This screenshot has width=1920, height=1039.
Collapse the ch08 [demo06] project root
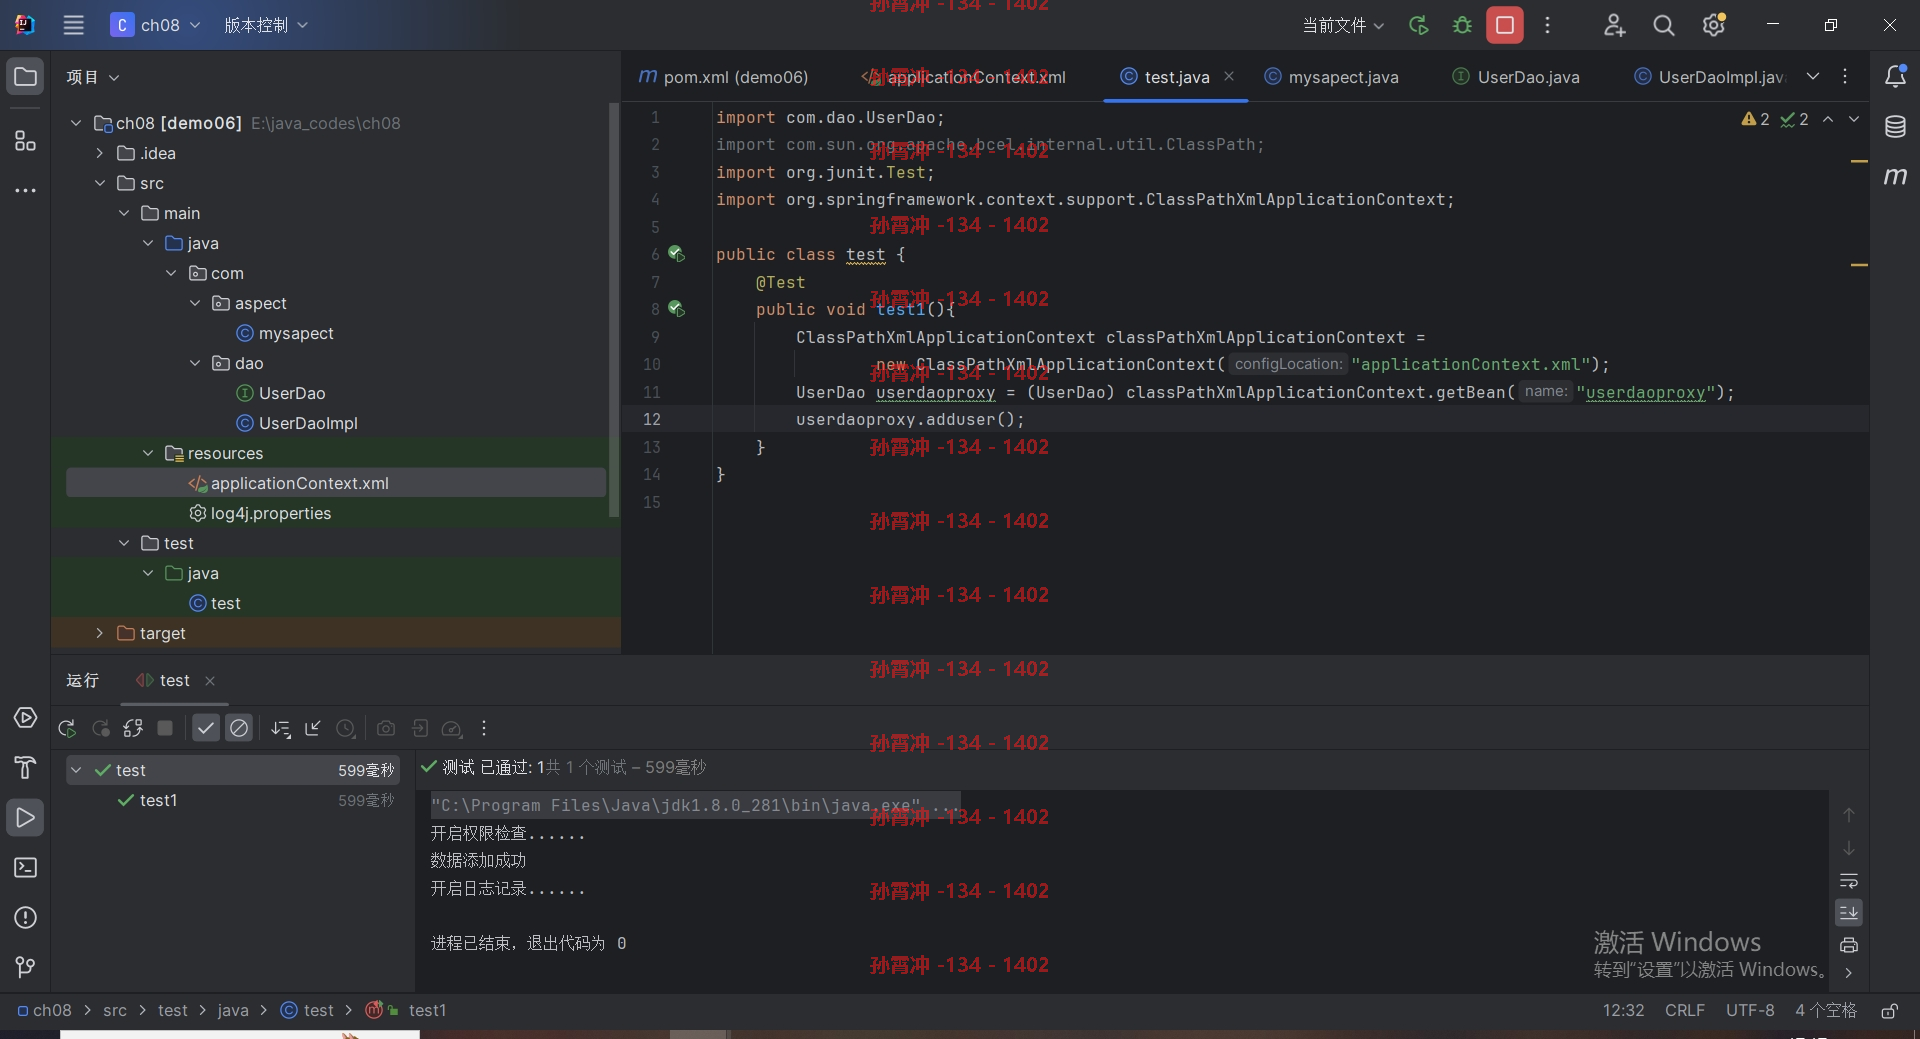point(76,123)
